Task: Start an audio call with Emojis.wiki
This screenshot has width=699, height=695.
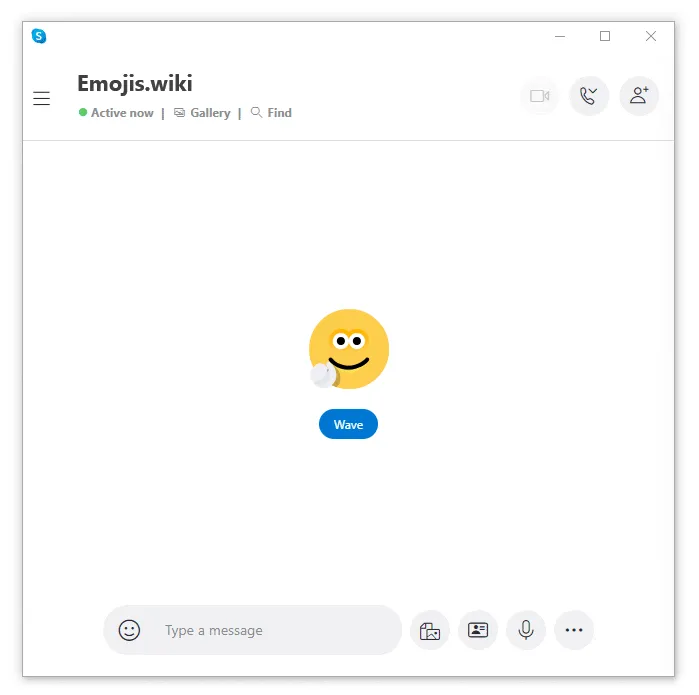Action: pyautogui.click(x=589, y=96)
